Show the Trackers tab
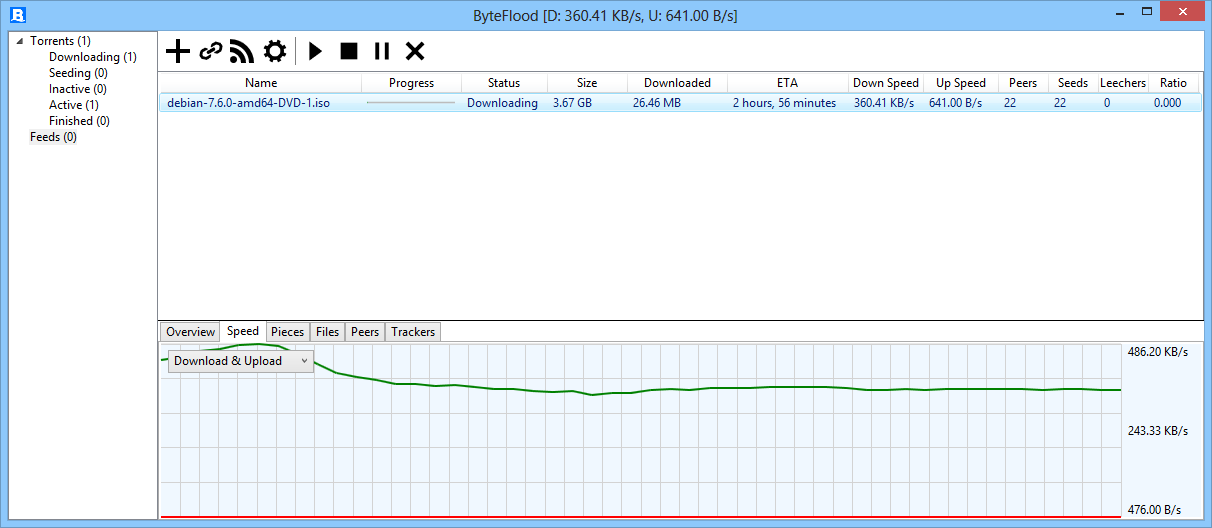This screenshot has width=1212, height=528. (413, 332)
